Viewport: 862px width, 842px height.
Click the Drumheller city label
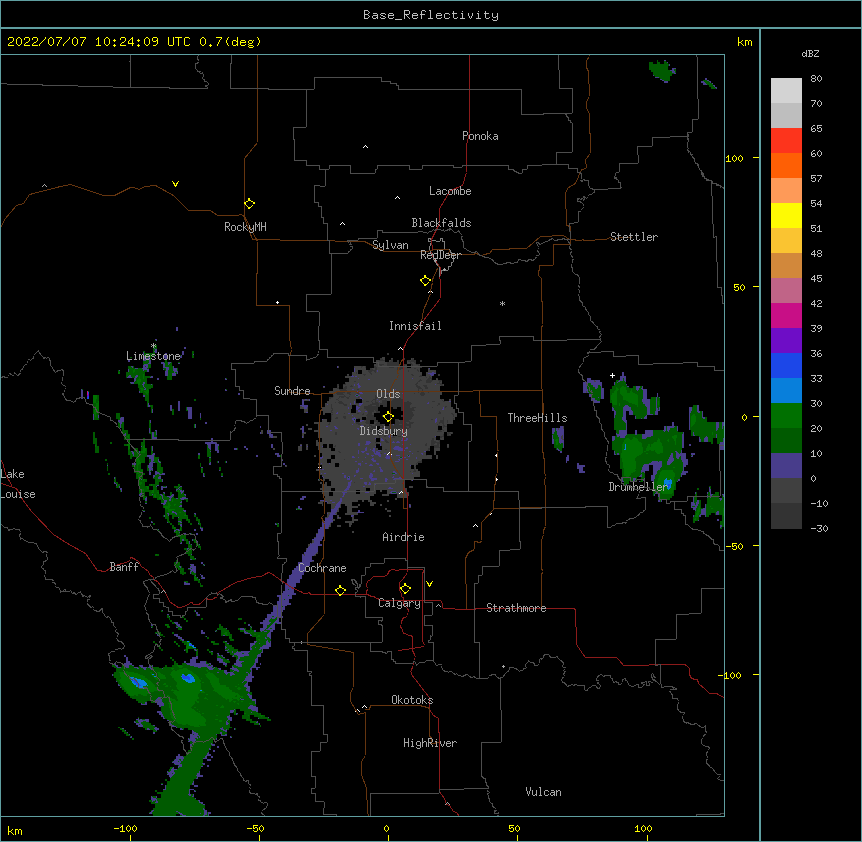(638, 487)
